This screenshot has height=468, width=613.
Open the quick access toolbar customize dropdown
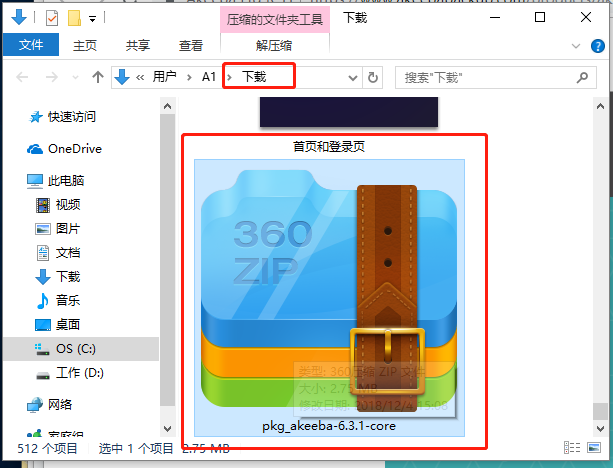tap(93, 19)
